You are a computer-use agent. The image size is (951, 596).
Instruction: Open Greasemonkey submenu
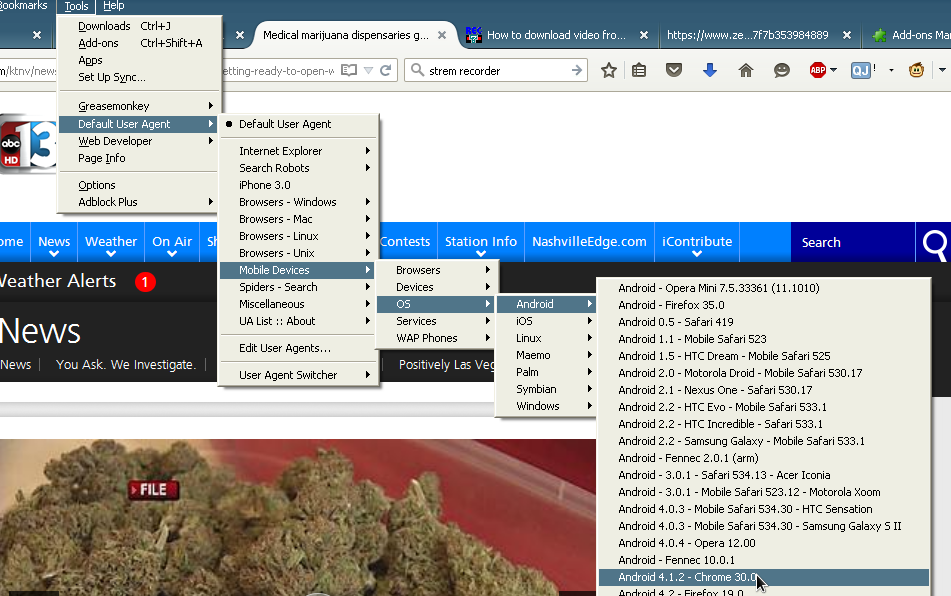[x=139, y=106]
